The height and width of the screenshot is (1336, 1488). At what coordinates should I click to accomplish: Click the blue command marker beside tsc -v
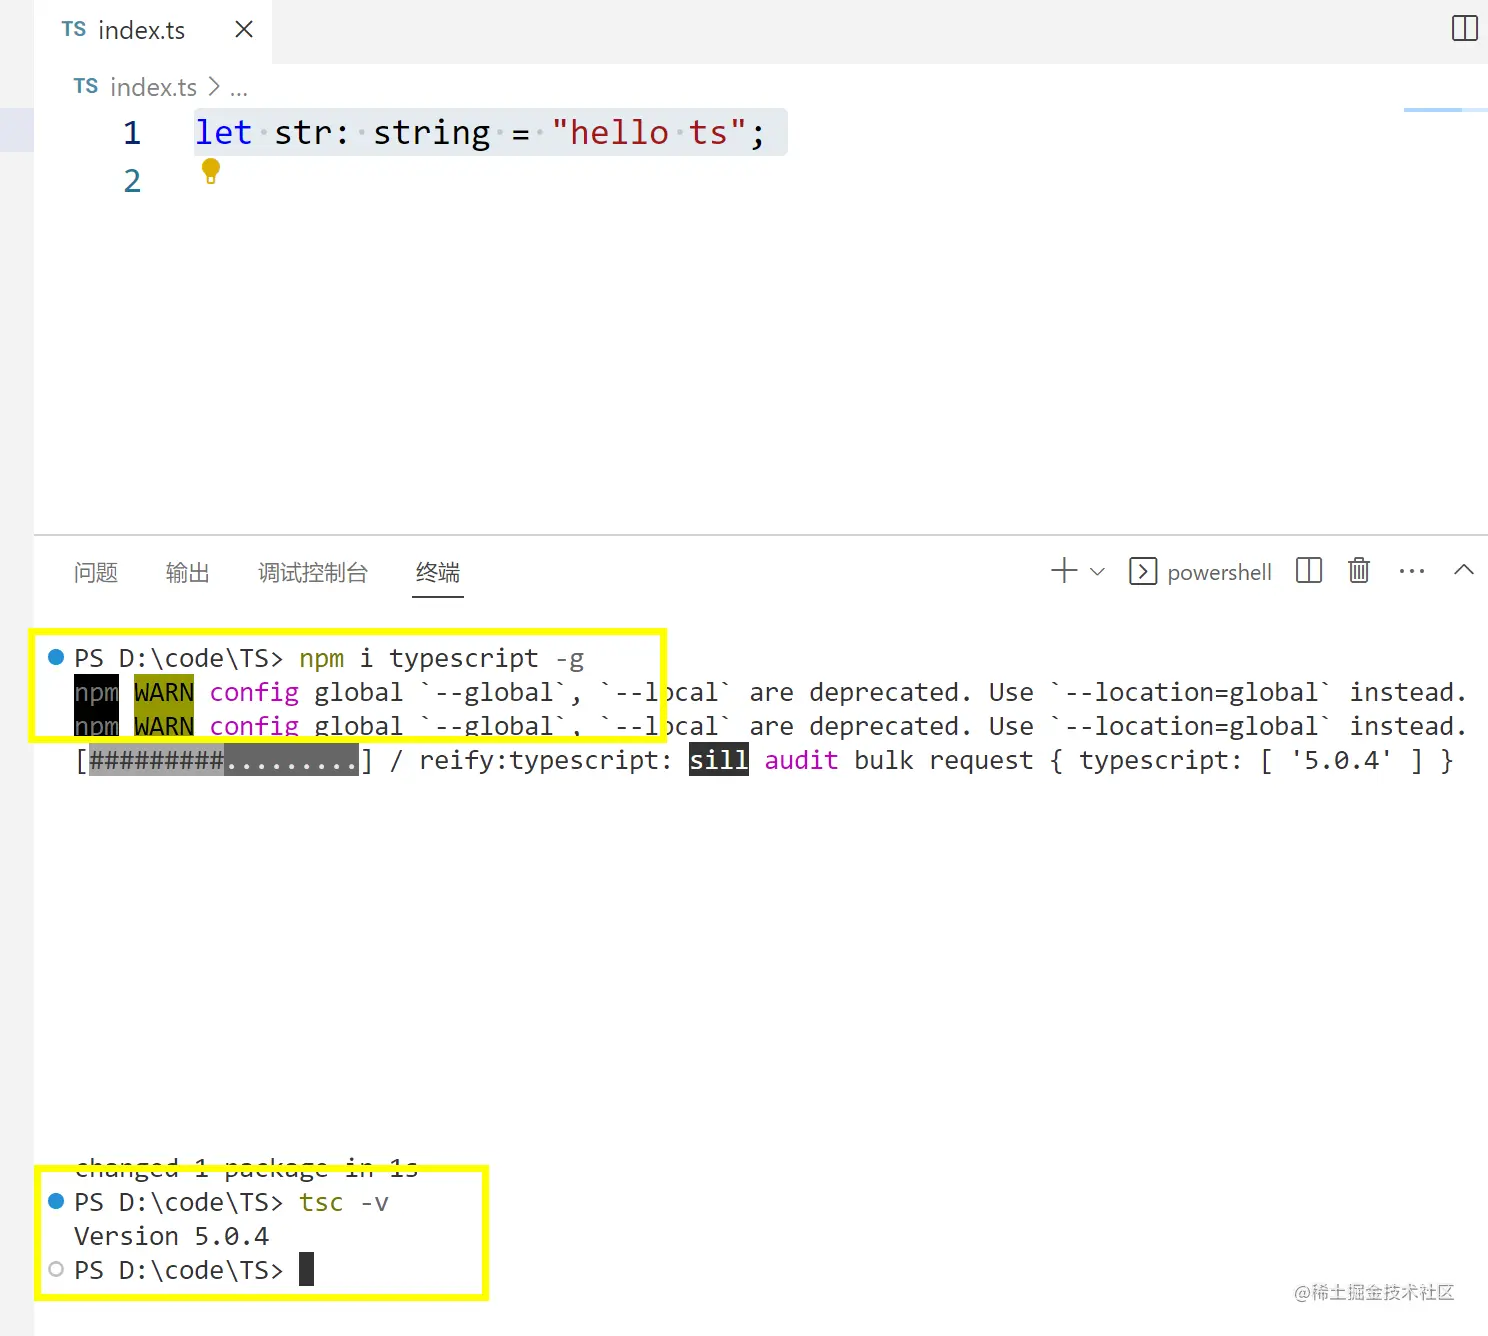[x=56, y=1201]
